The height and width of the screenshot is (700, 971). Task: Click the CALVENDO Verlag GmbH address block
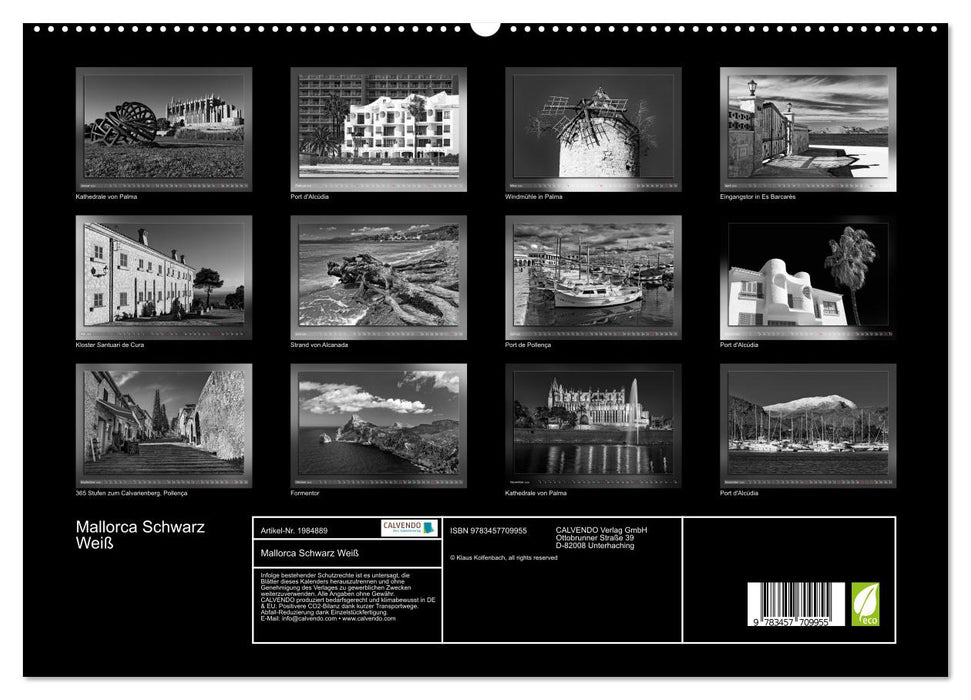[x=600, y=536]
